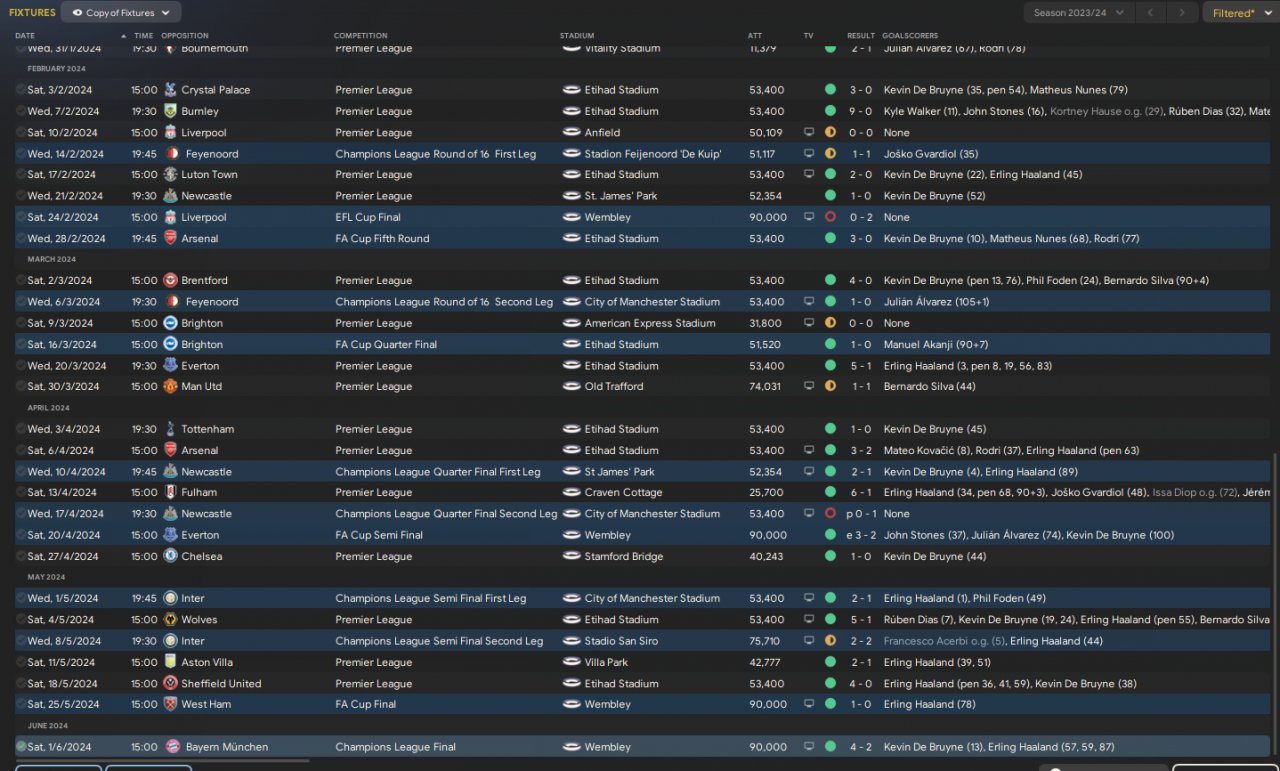Open the FA Cup Final competition link
This screenshot has width=1280, height=771.
366,705
